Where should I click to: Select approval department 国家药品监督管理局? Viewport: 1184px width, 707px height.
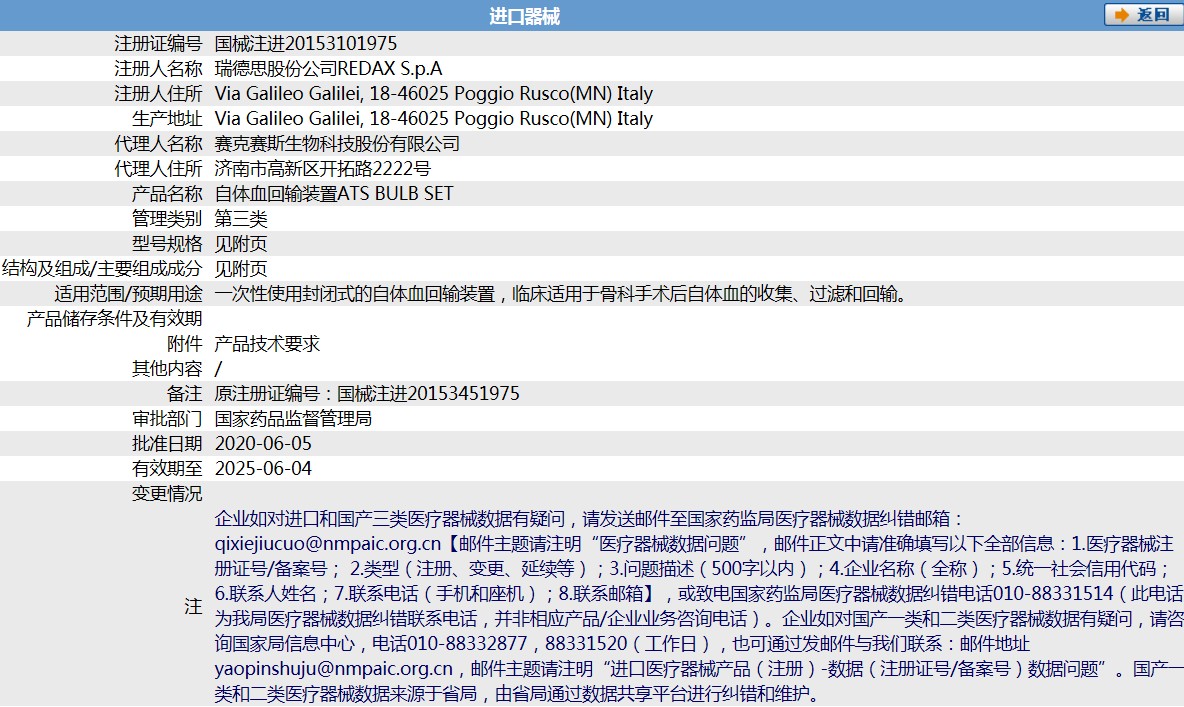pos(293,418)
